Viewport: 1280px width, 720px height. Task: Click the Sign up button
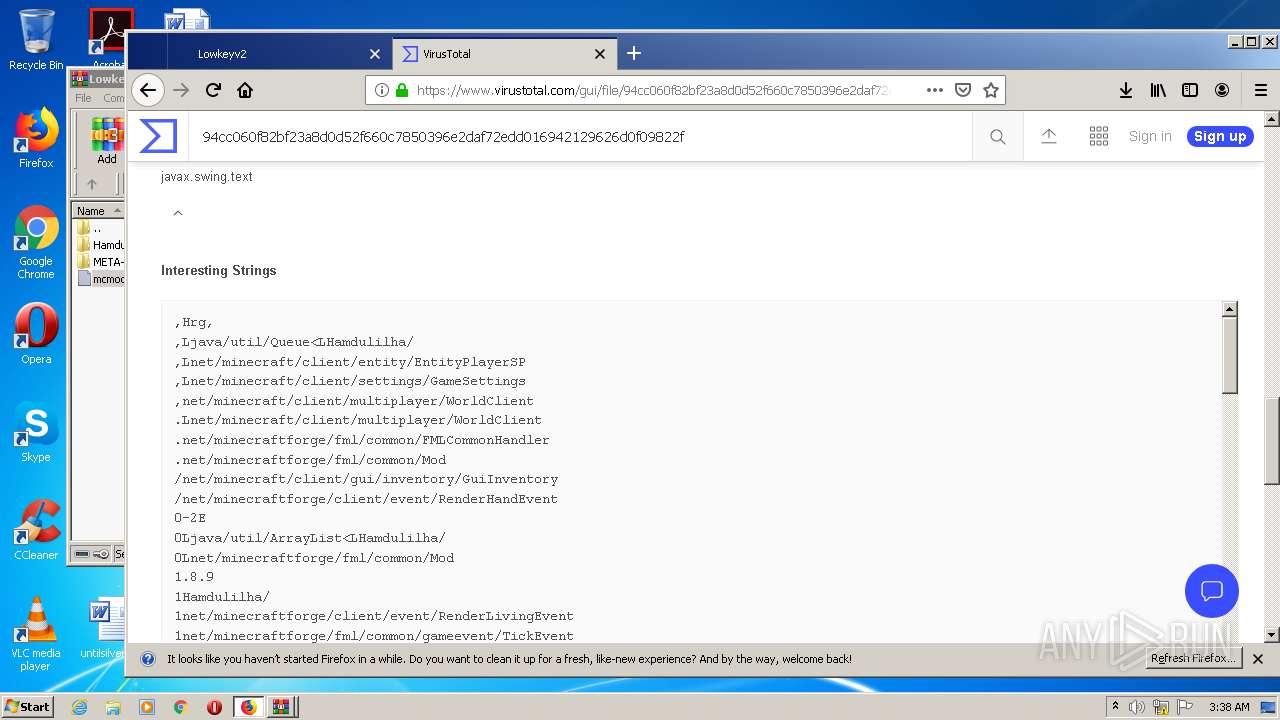[1220, 136]
